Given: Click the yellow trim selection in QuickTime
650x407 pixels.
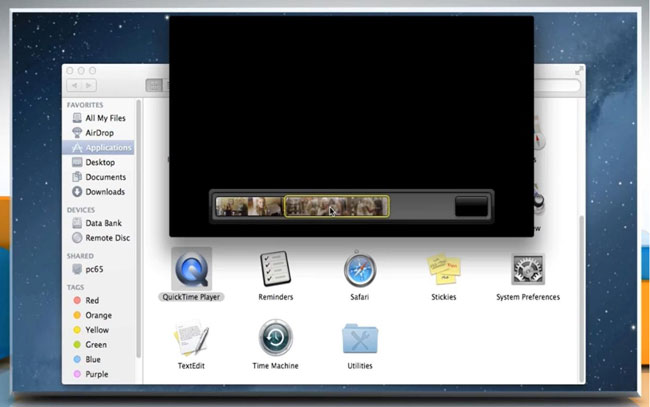Looking at the screenshot, I should [337, 206].
